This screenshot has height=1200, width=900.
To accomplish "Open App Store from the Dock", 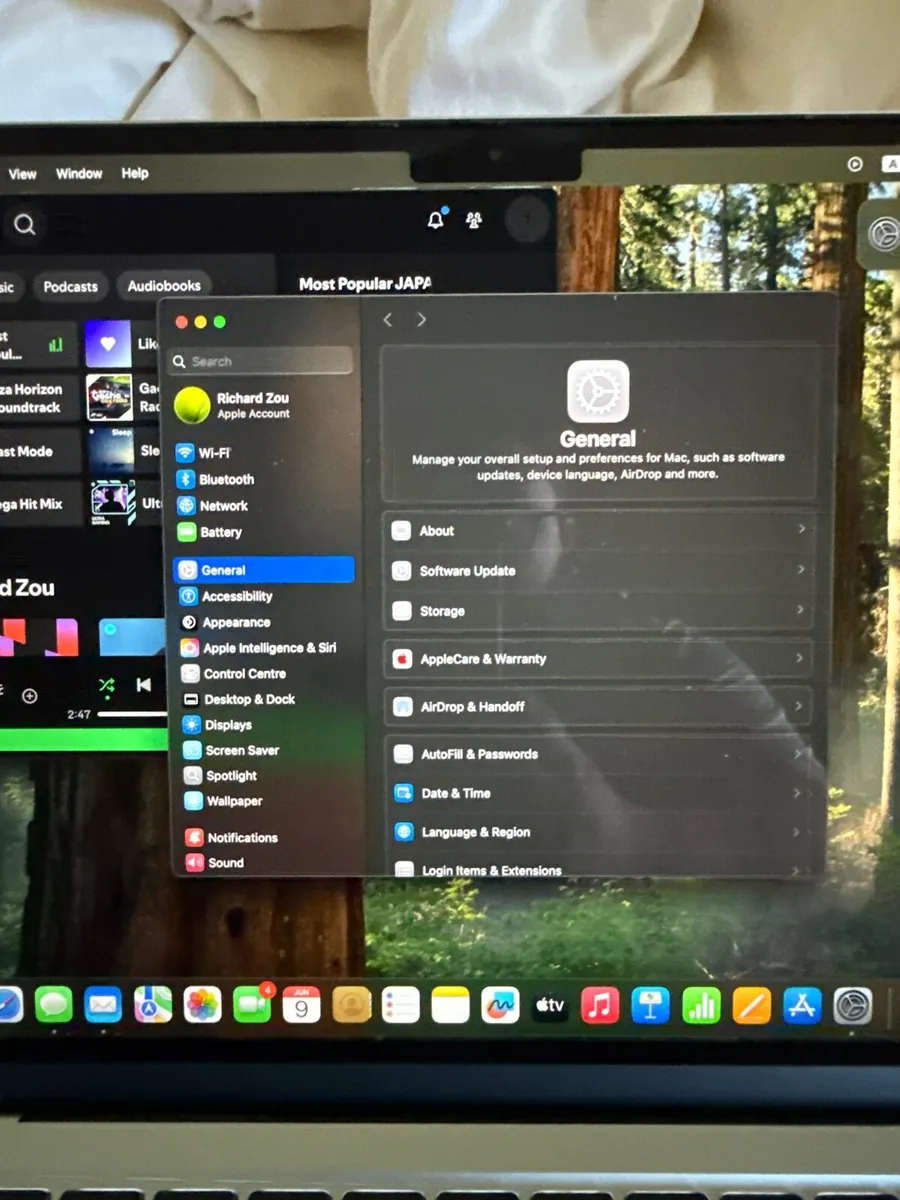I will click(x=802, y=1005).
